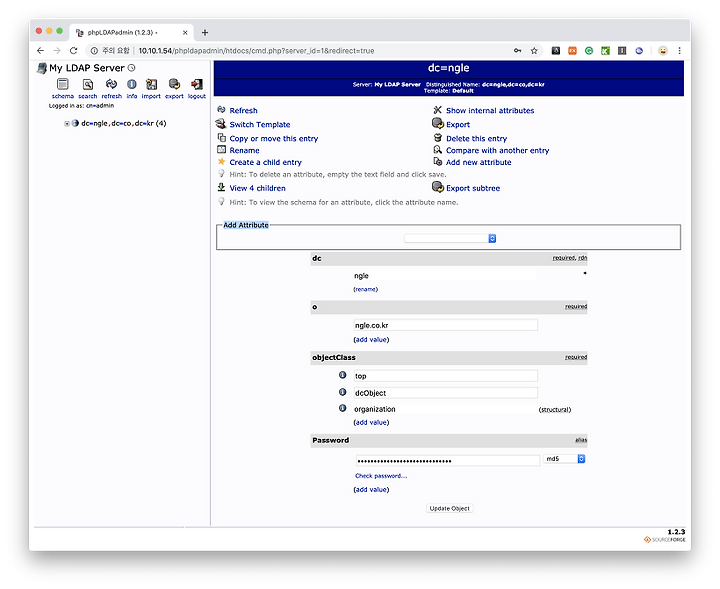The image size is (720, 589).
Task: Click the Export subtree disk icon
Action: pyautogui.click(x=438, y=187)
